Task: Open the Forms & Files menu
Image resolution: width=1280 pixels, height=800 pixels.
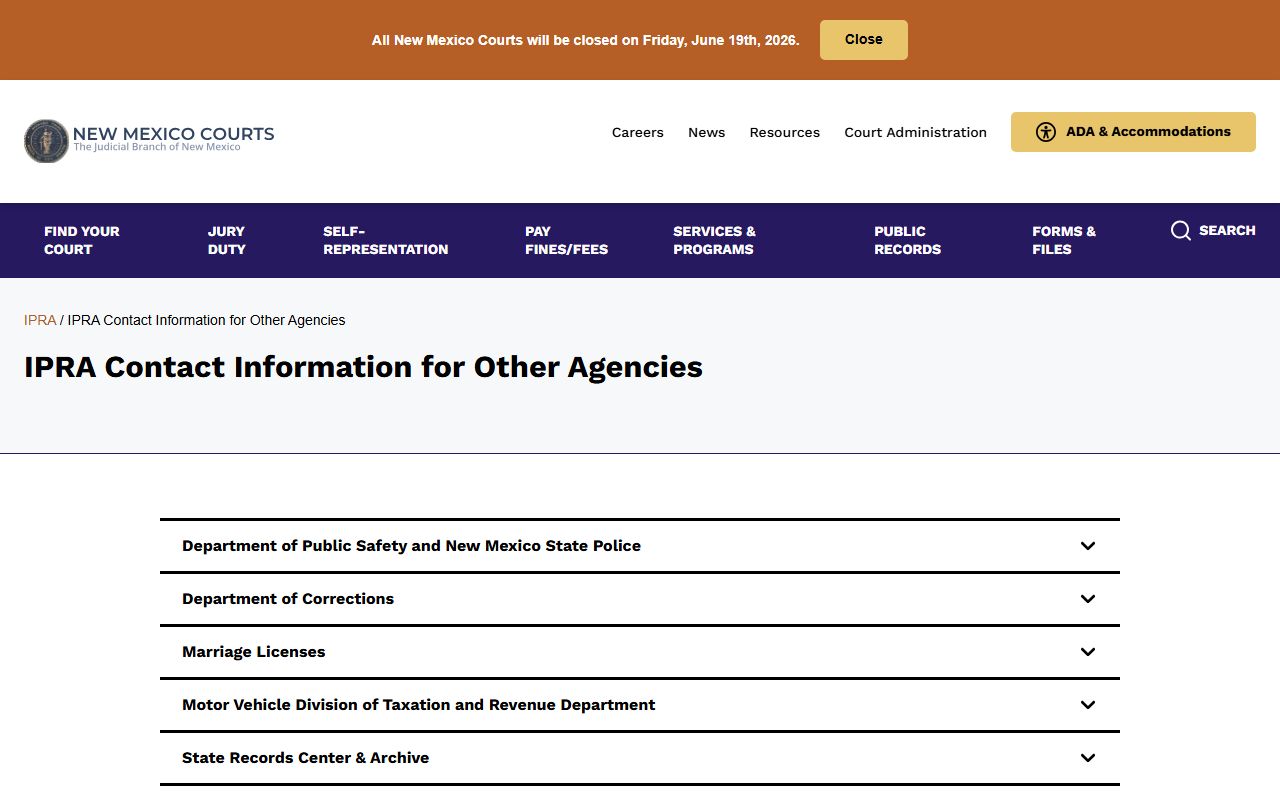Action: 1064,240
